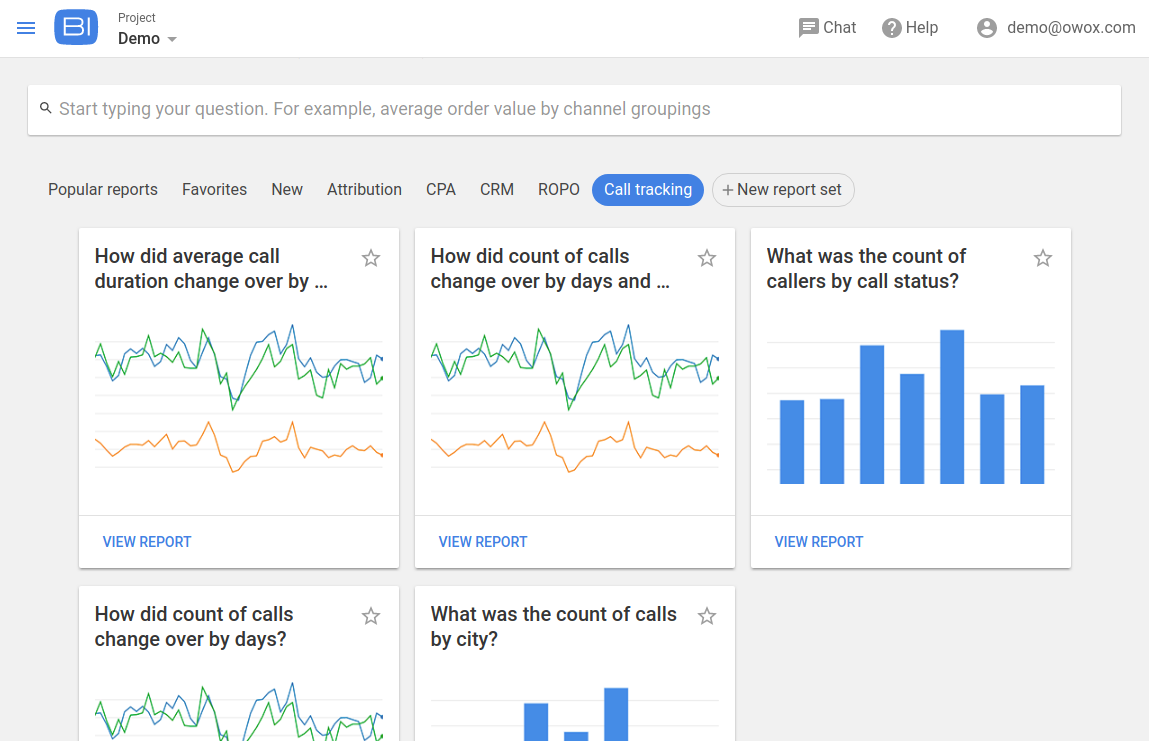View report for count of calls by days and
This screenshot has width=1149, height=741.
click(483, 542)
